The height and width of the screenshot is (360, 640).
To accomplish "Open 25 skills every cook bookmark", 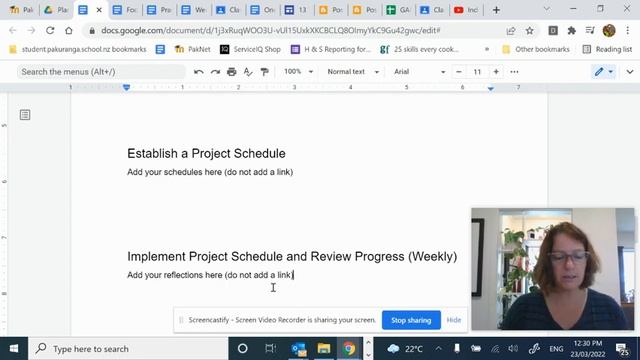I will tap(419, 49).
